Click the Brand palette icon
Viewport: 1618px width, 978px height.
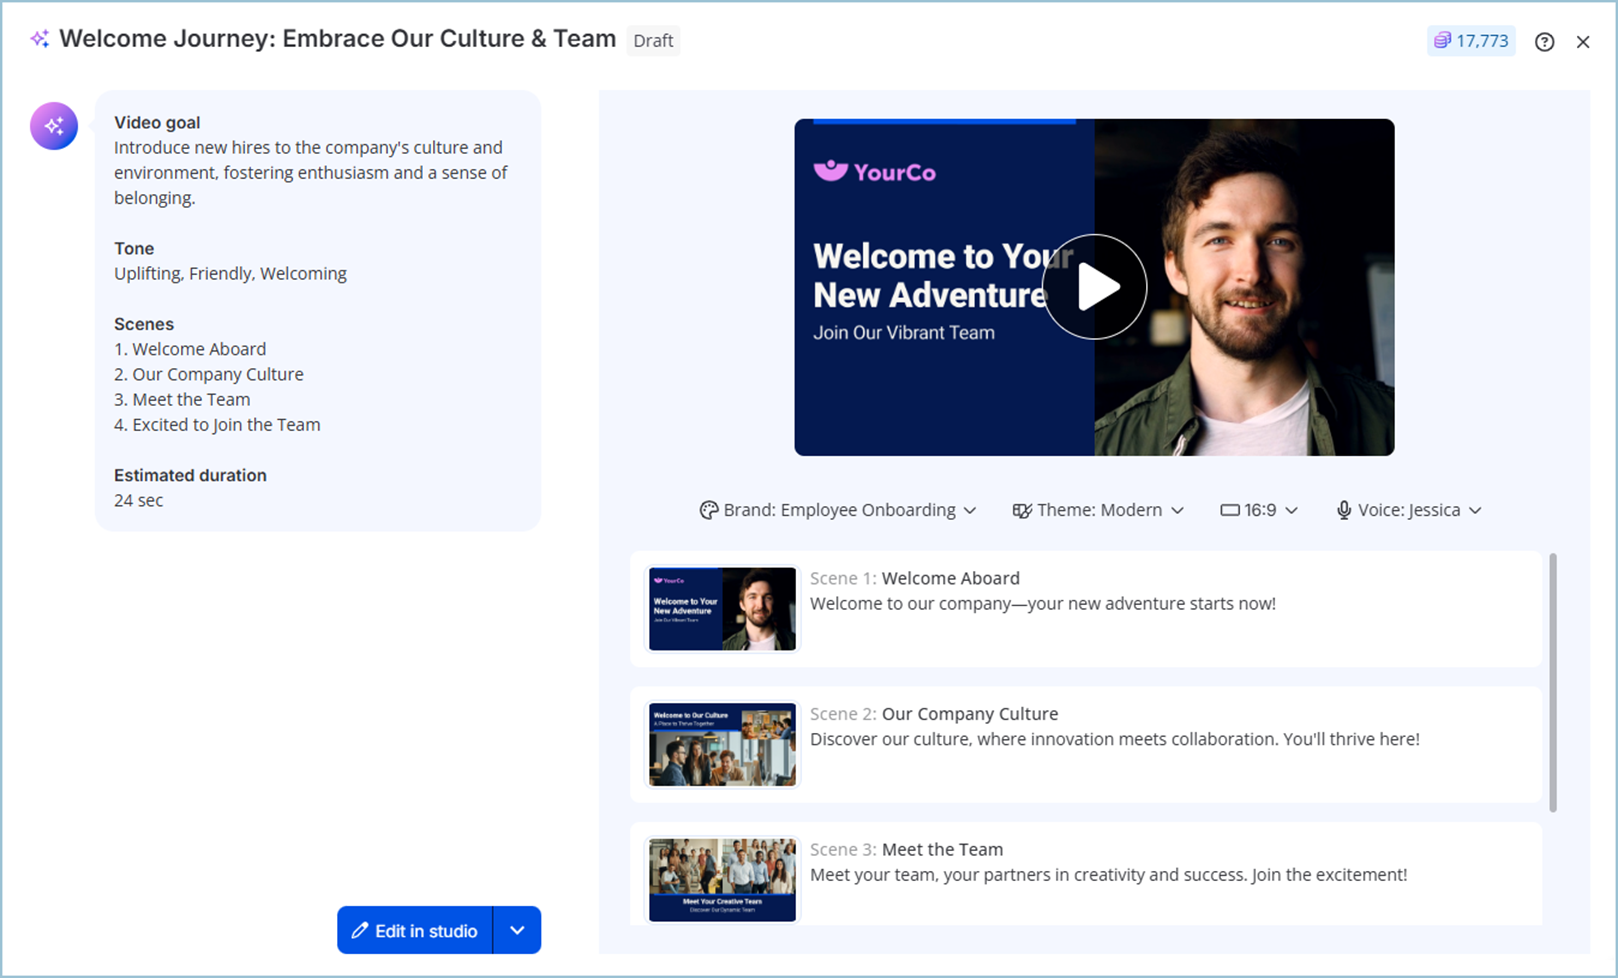[x=709, y=510]
